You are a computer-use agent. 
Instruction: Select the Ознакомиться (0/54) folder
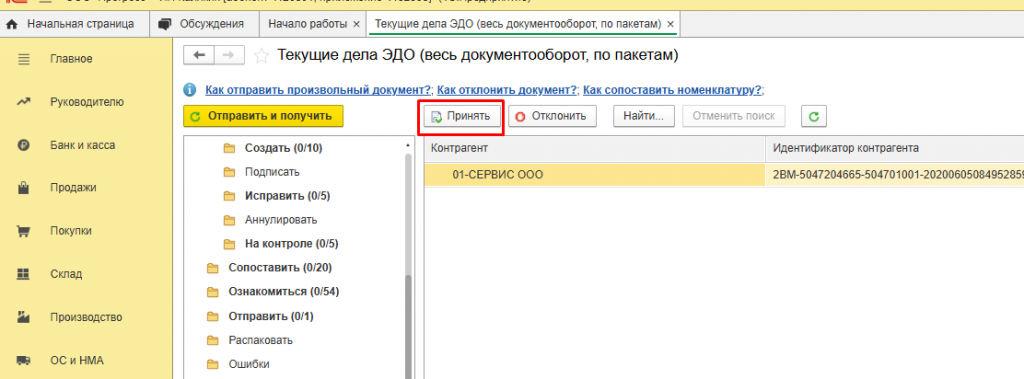click(283, 291)
